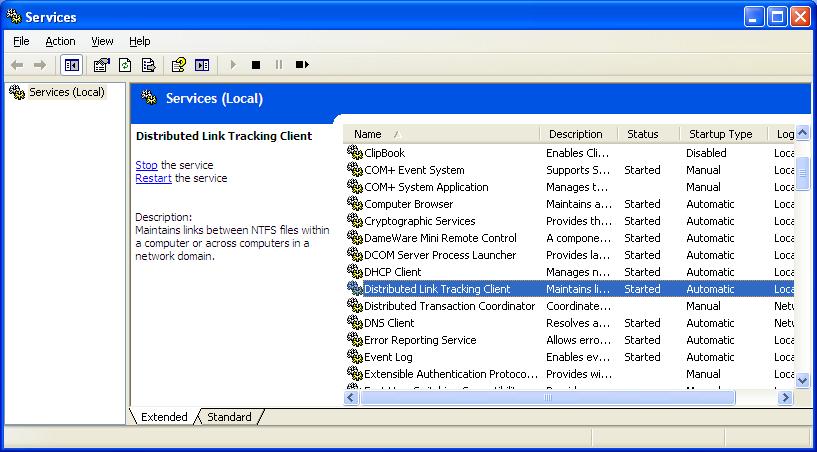The width and height of the screenshot is (817, 452).
Task: Minimize the Services window
Action: (752, 17)
